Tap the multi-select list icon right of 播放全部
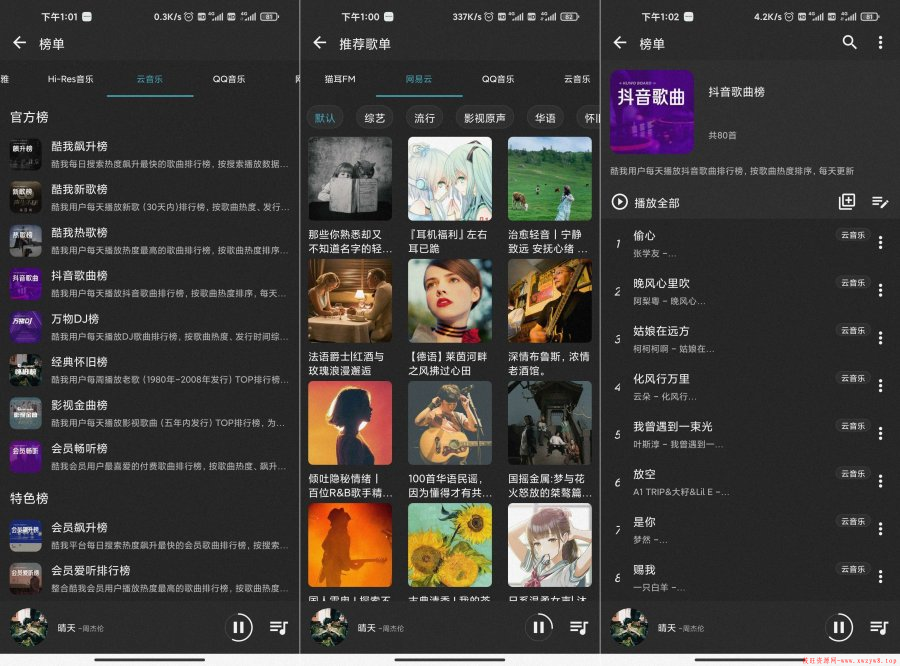 880,202
